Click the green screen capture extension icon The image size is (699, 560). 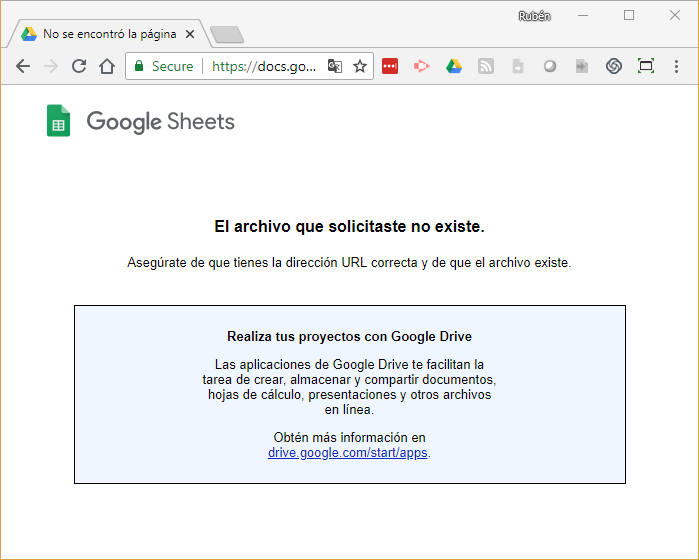pos(646,66)
